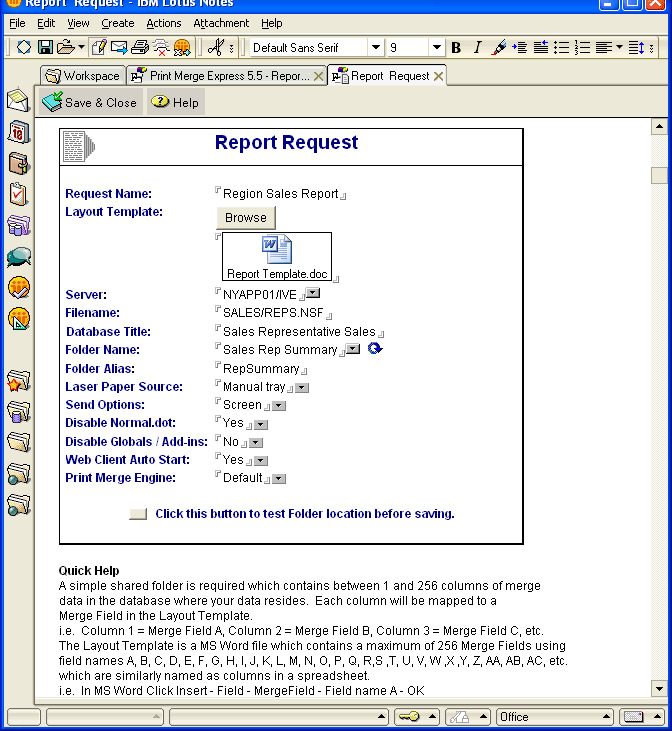
Task: Open the To Do clipboard icon
Action: click(18, 194)
